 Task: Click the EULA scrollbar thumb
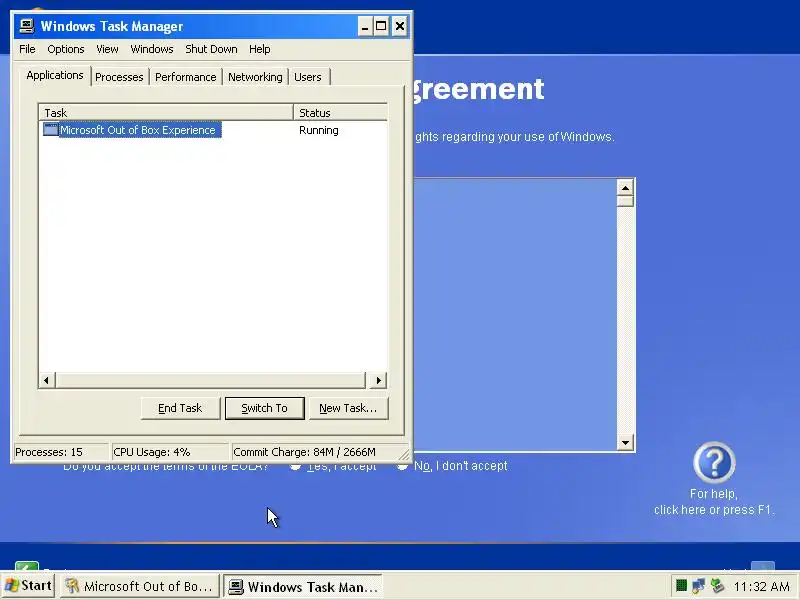click(625, 201)
